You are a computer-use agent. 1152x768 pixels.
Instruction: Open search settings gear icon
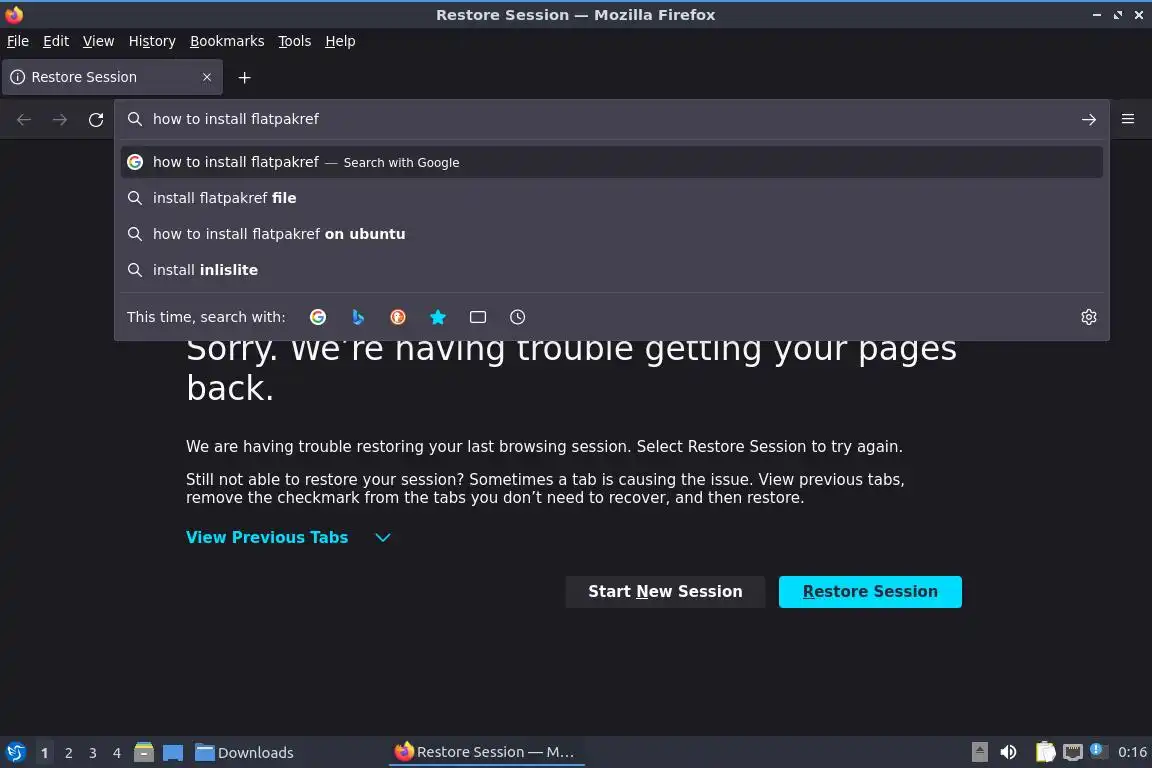[x=1089, y=317]
